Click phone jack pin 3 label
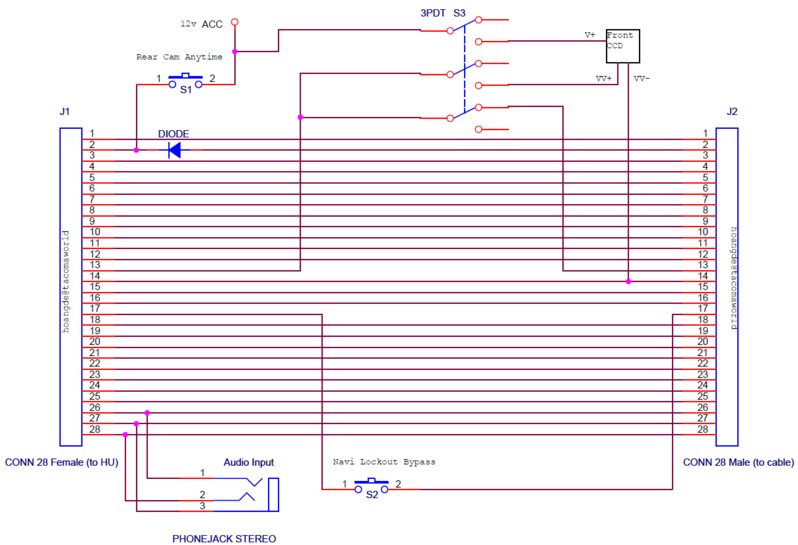This screenshot has height=545, width=798. click(x=203, y=506)
